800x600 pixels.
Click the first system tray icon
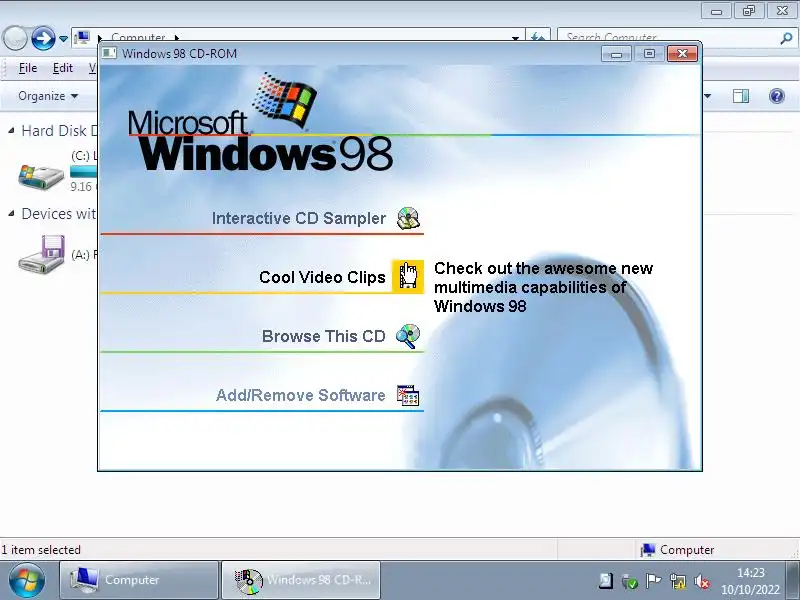click(606, 581)
